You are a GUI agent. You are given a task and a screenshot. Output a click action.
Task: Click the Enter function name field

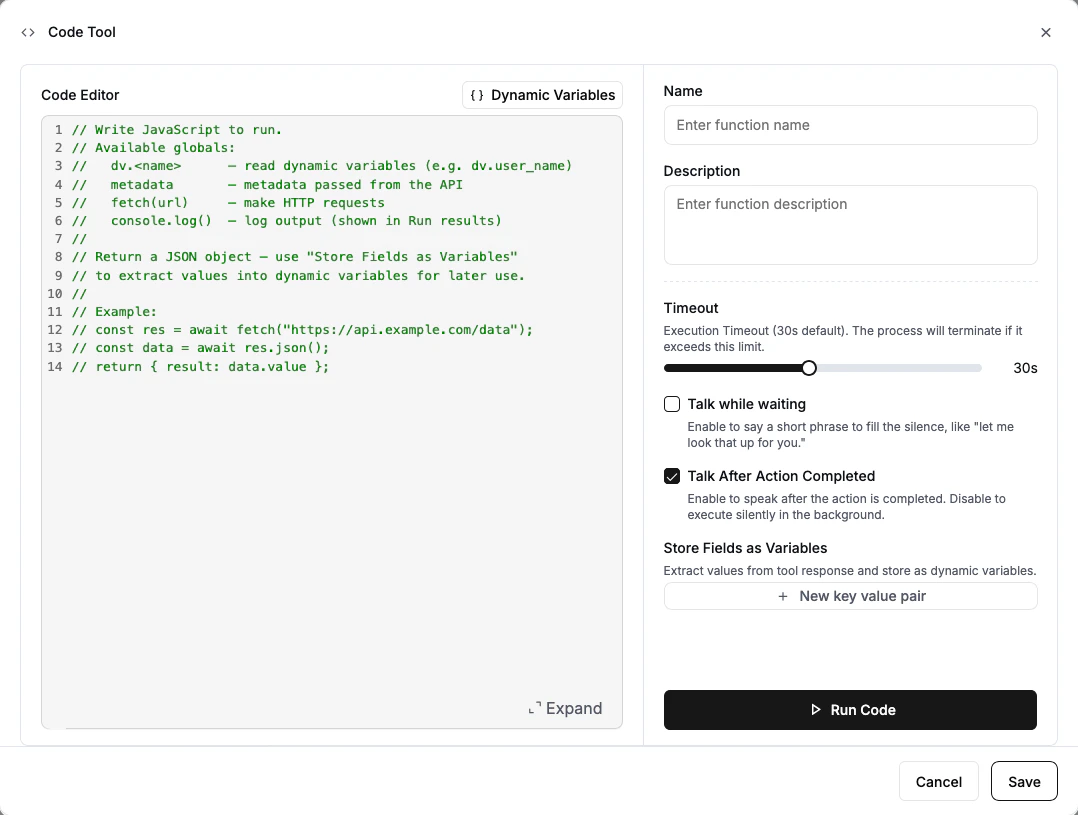850,125
